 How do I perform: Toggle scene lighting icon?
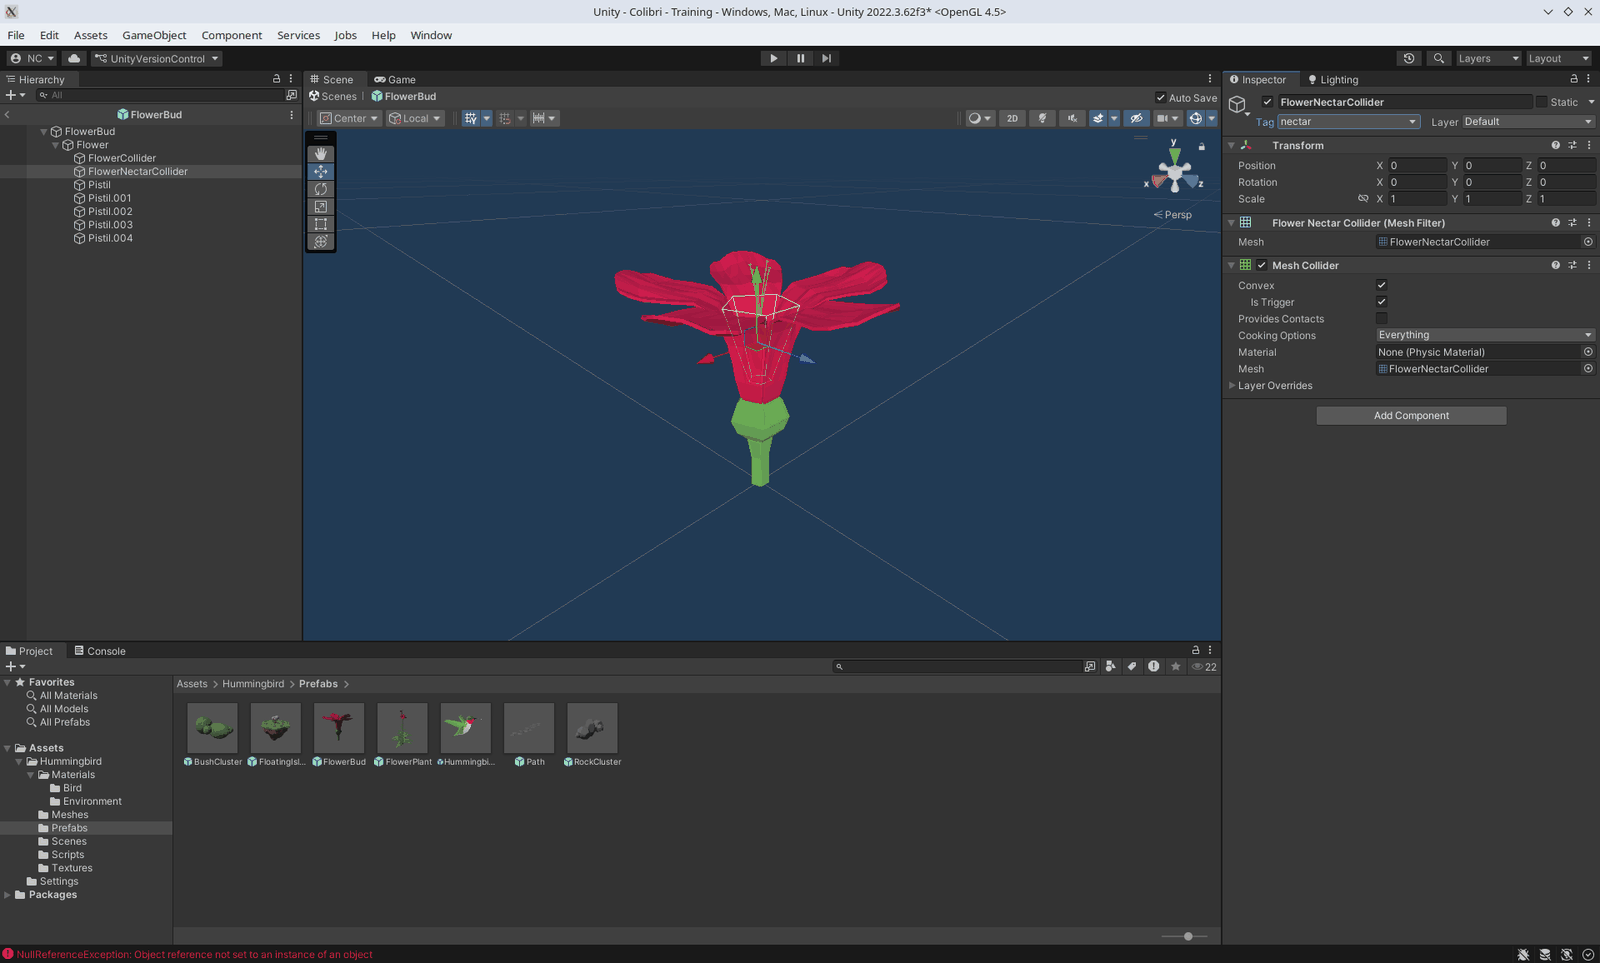pos(1042,118)
